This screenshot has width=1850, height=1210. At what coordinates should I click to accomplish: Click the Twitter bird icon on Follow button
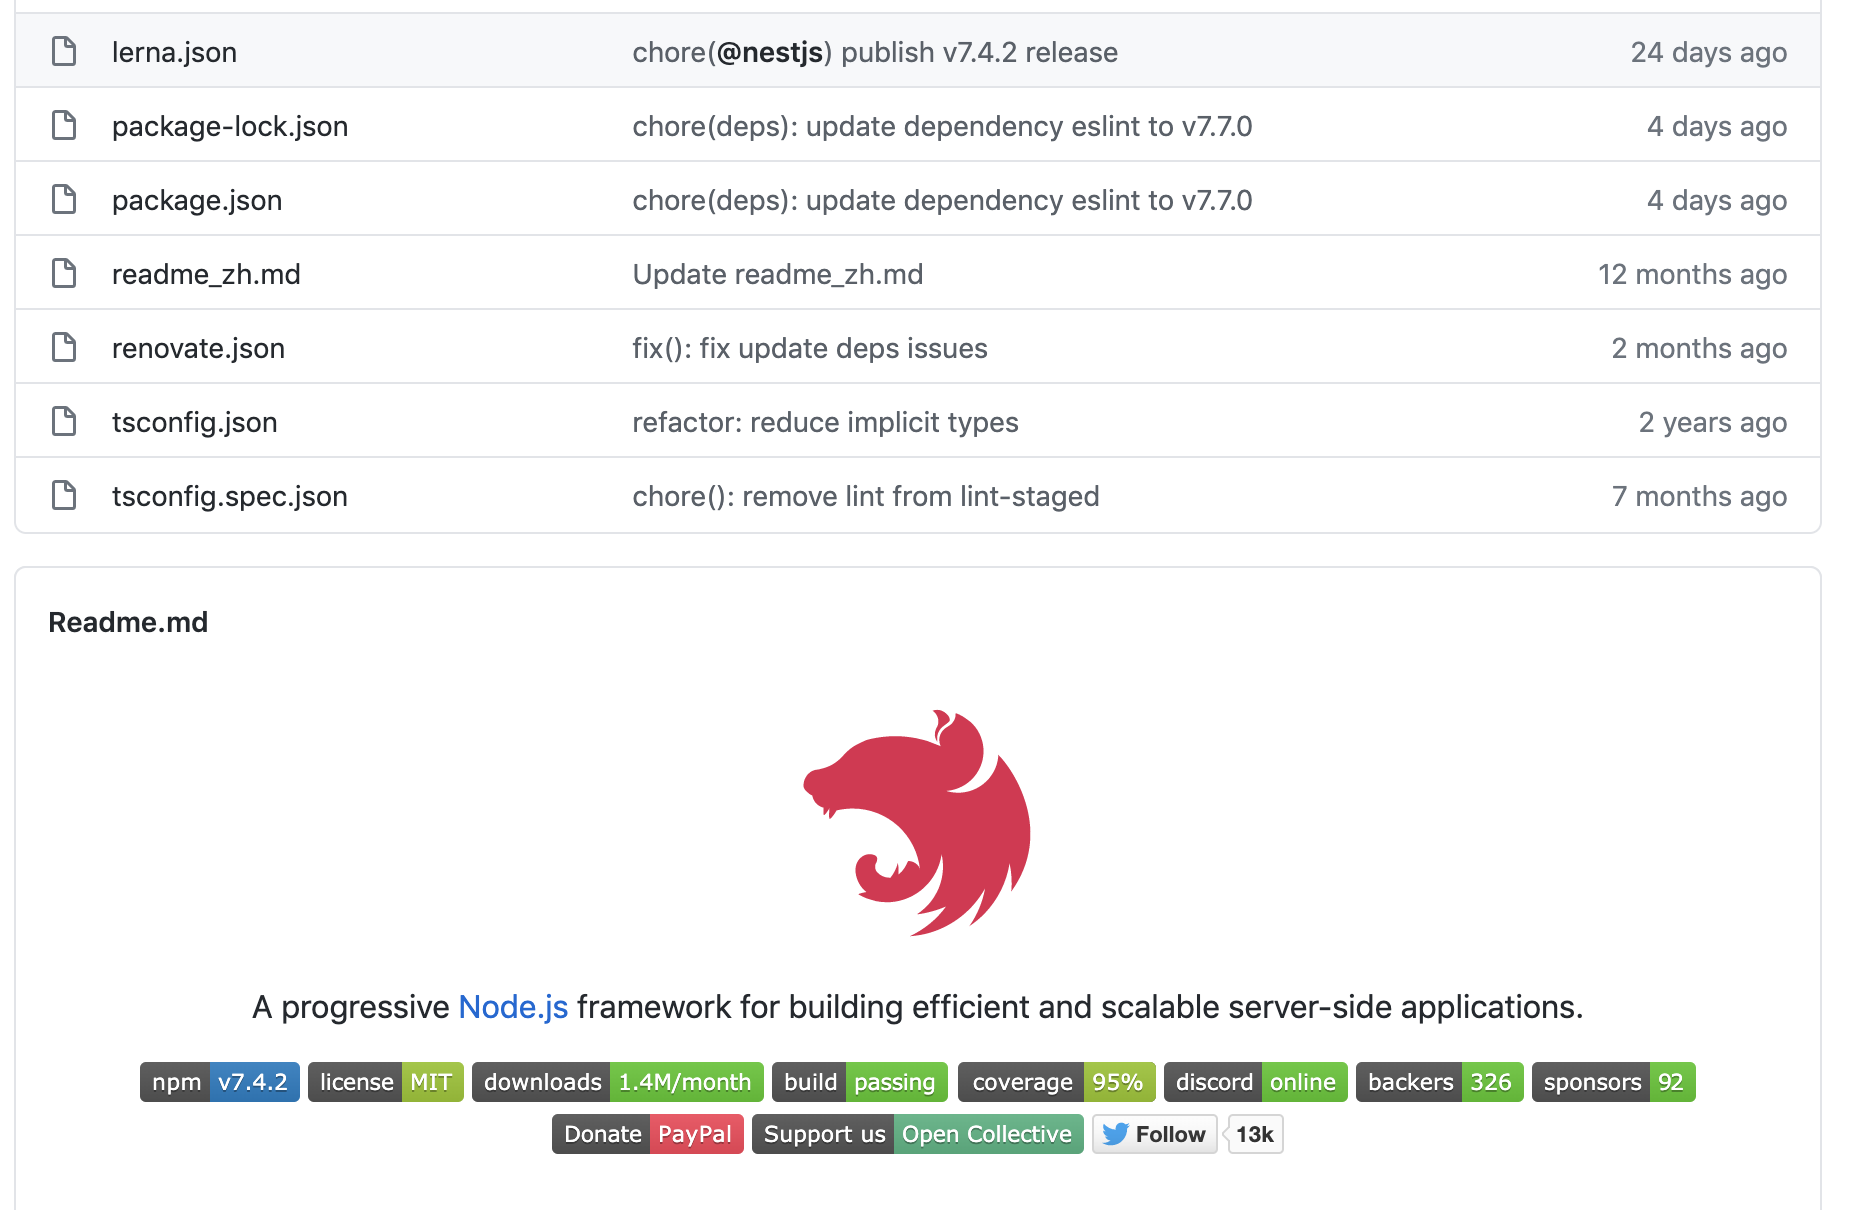click(x=1115, y=1134)
